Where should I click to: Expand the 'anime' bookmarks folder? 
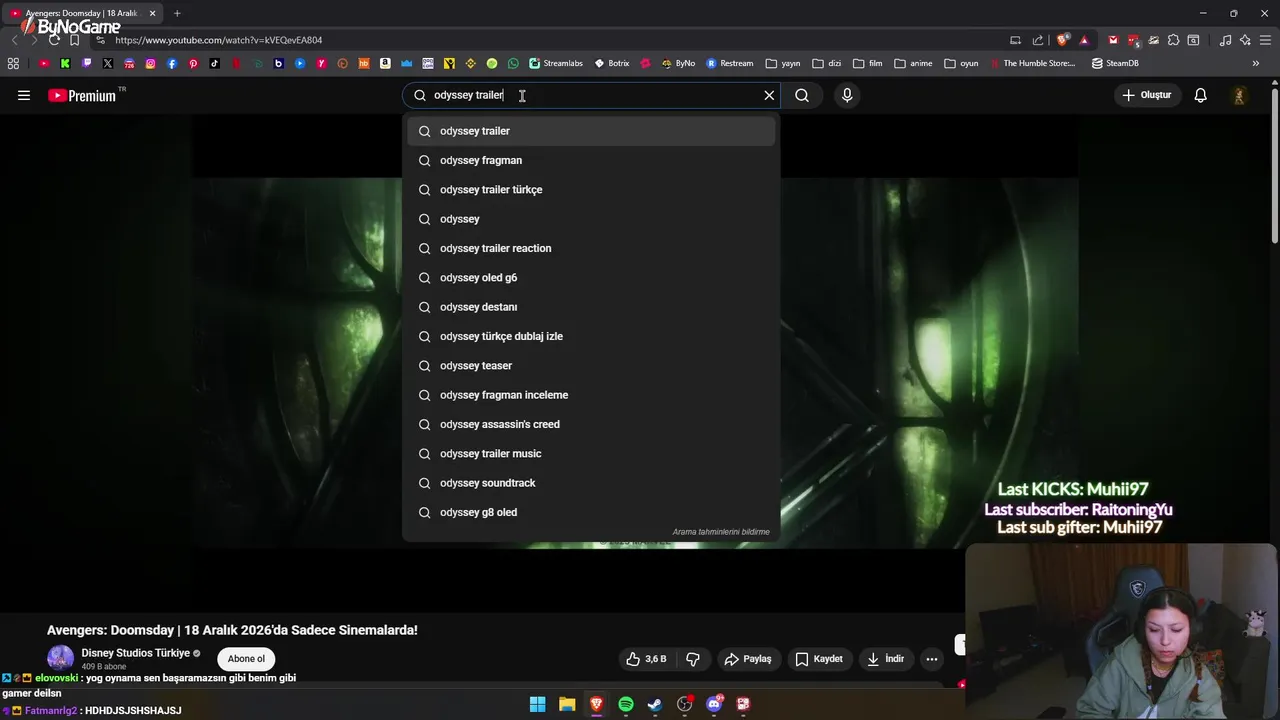(913, 63)
